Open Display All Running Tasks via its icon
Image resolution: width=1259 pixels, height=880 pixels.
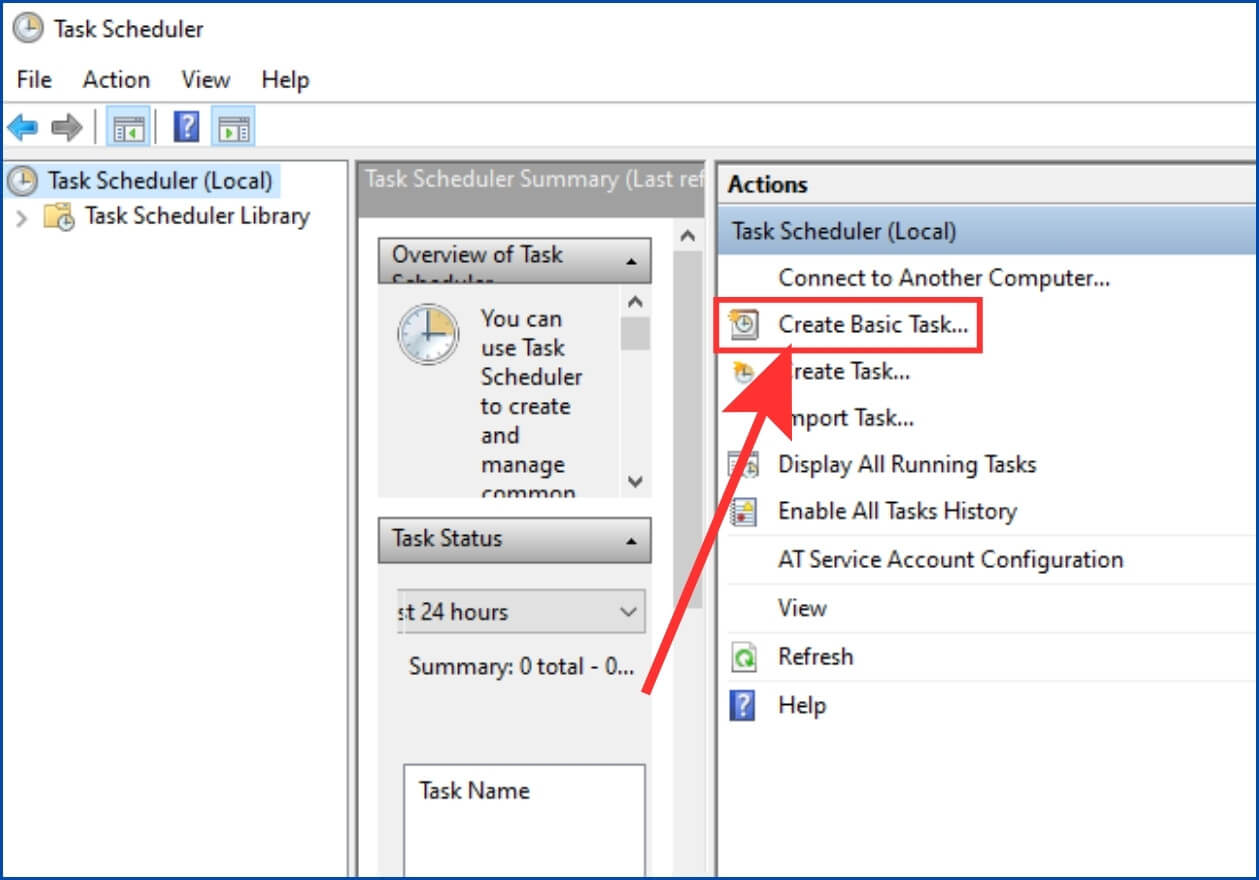(x=745, y=464)
